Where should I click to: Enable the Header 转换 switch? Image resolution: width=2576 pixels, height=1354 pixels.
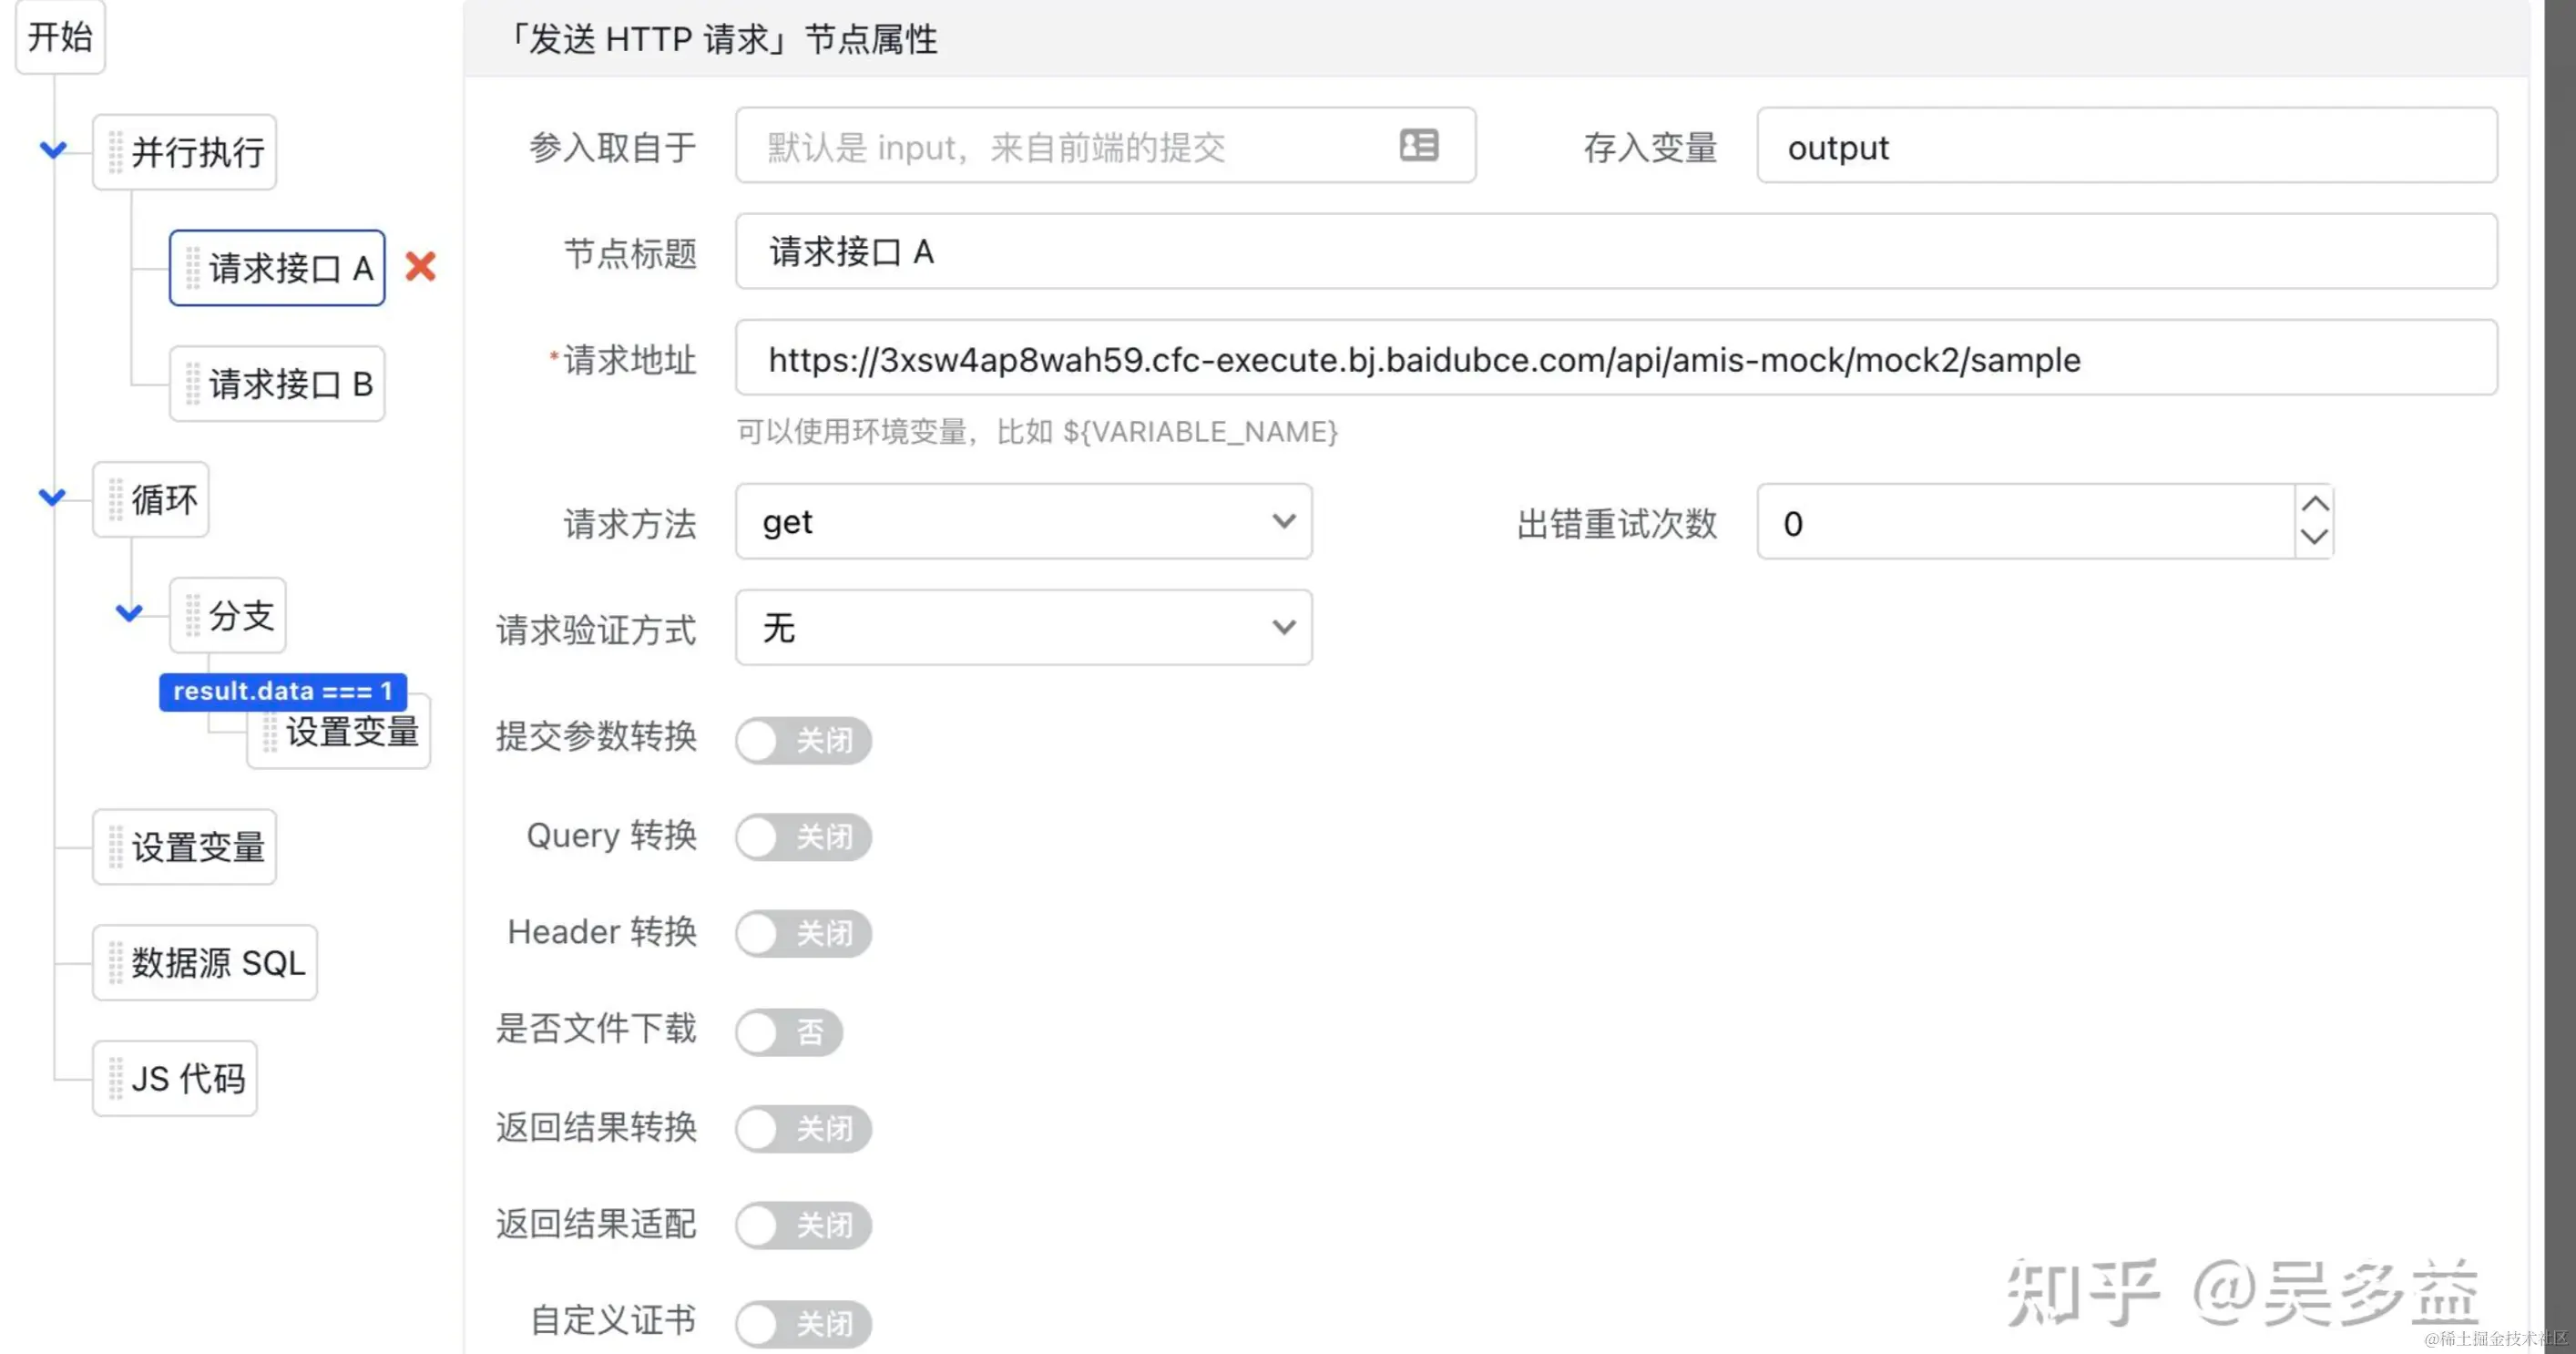[x=803, y=933]
